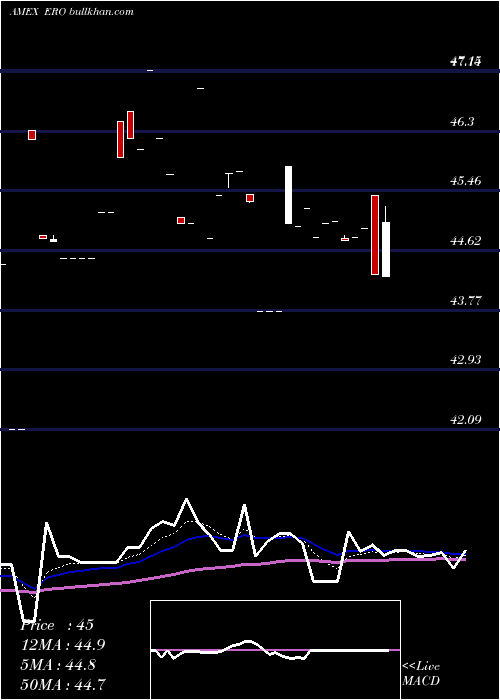Click the tall red candlestick near chart's right end
Viewport: 500px width, 700px height.
[x=375, y=235]
